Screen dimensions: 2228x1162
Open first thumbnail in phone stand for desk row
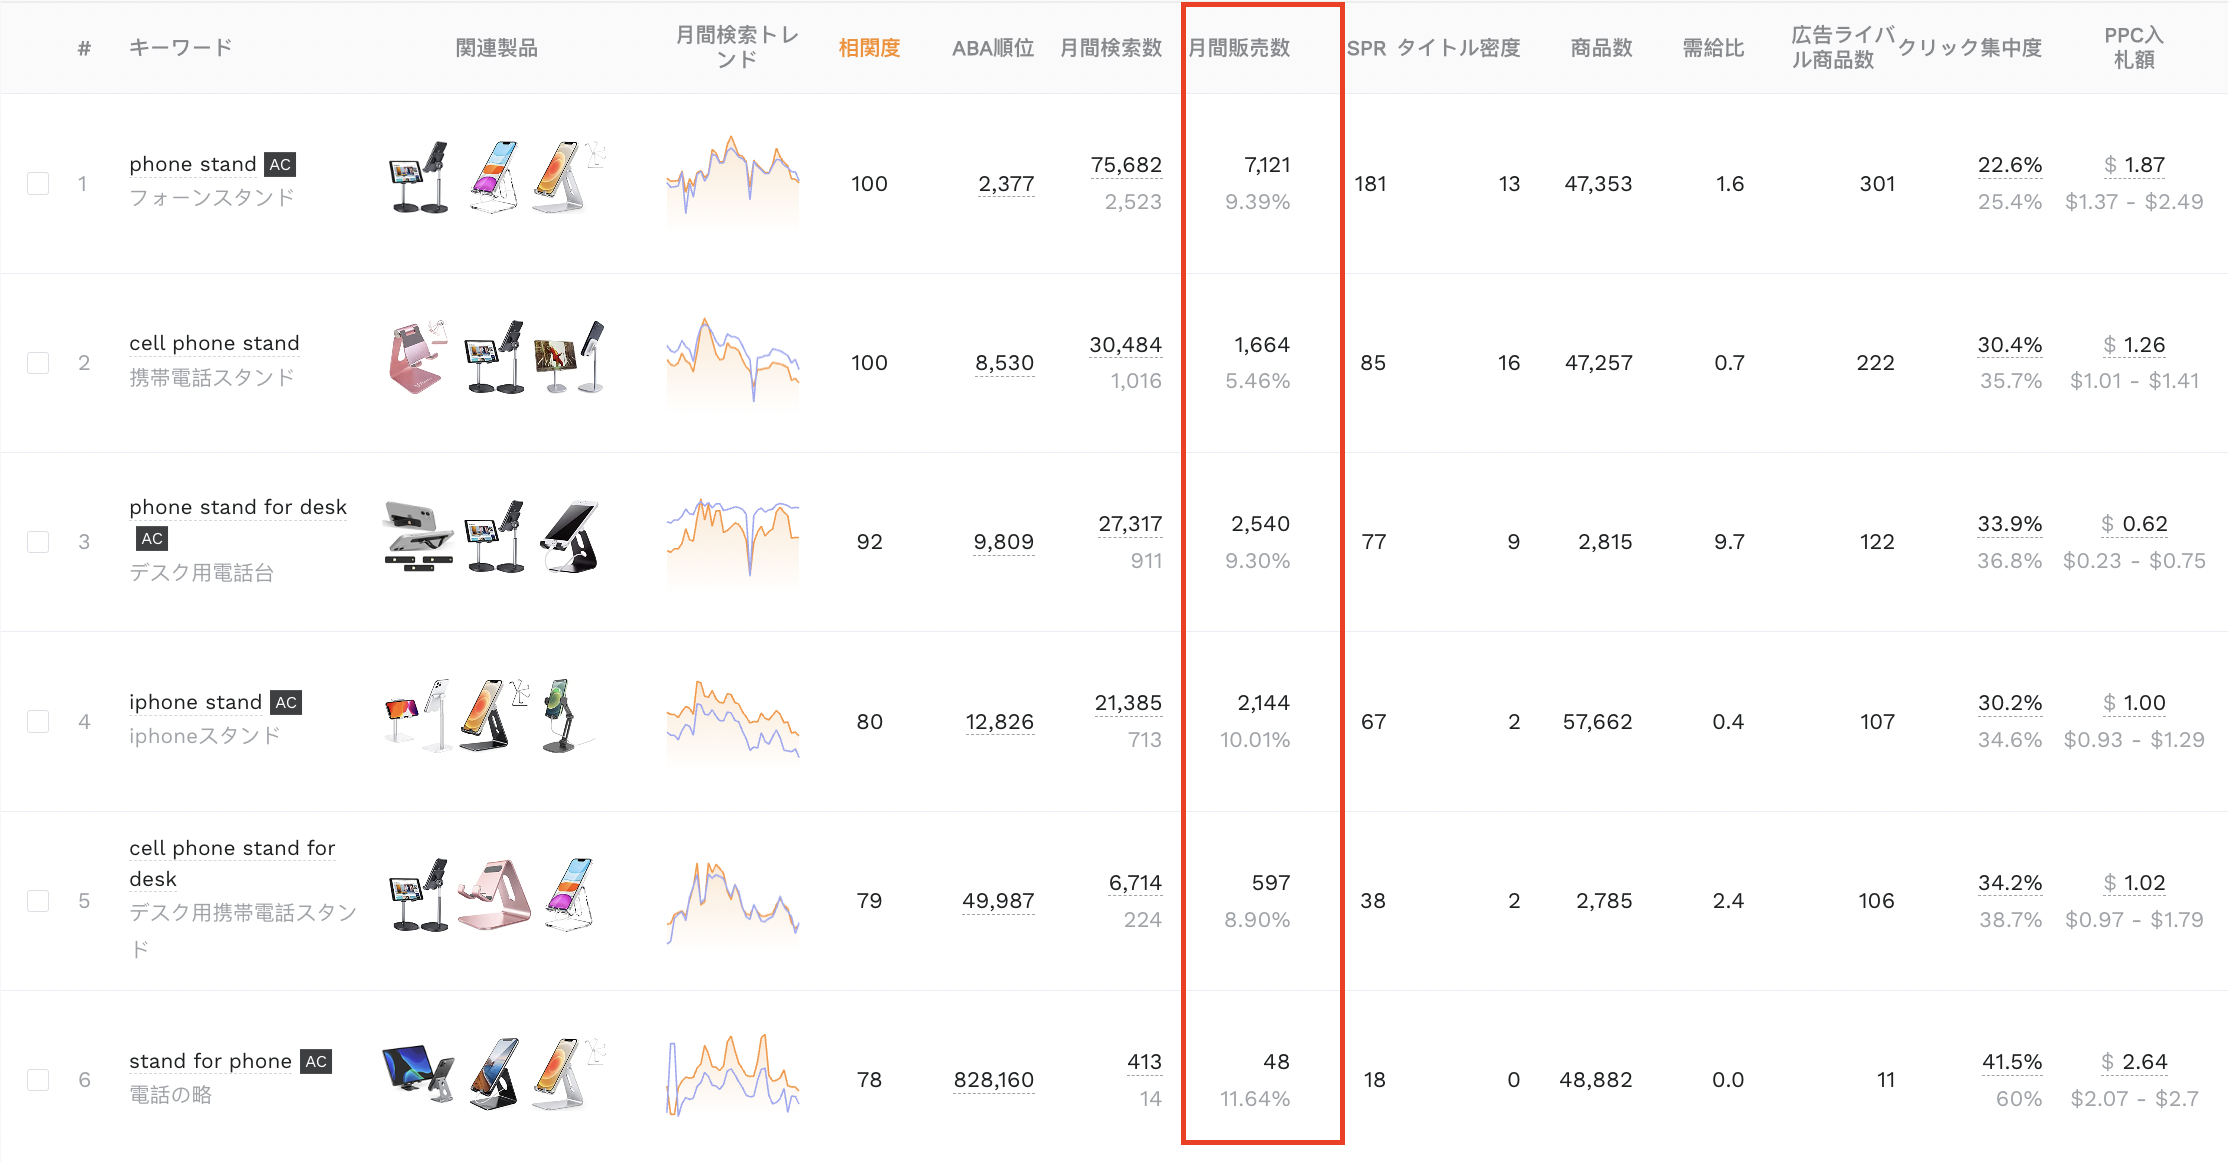click(419, 537)
